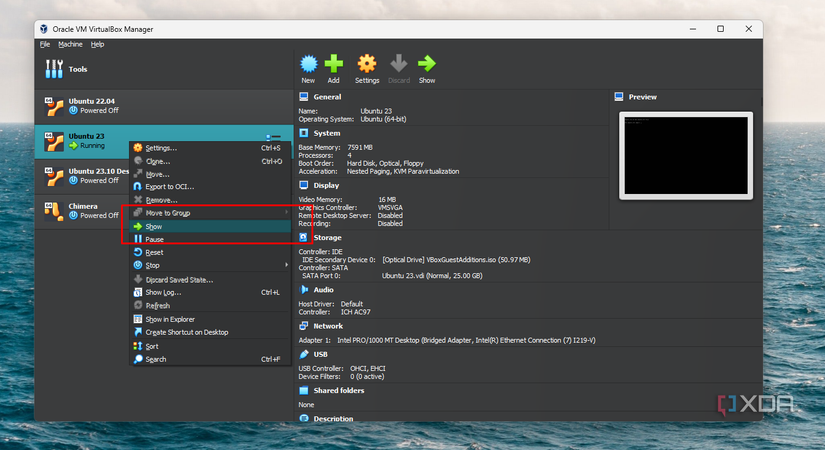Select Show in Explorer entry
Viewport: 825px width, 450px height.
click(210, 319)
